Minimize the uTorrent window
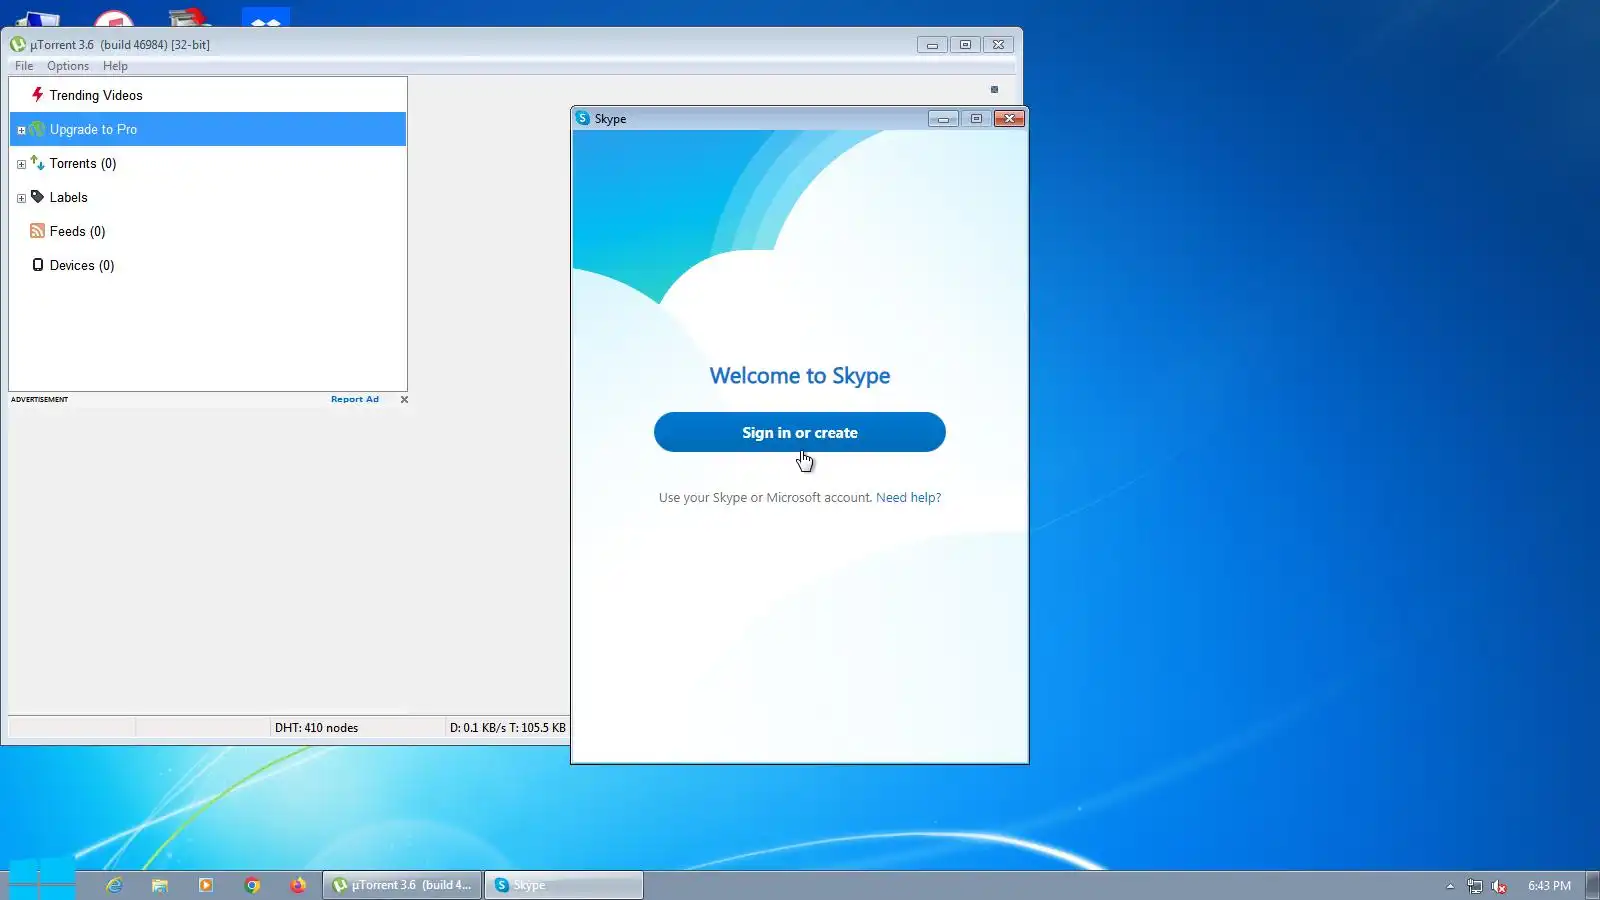 932,45
